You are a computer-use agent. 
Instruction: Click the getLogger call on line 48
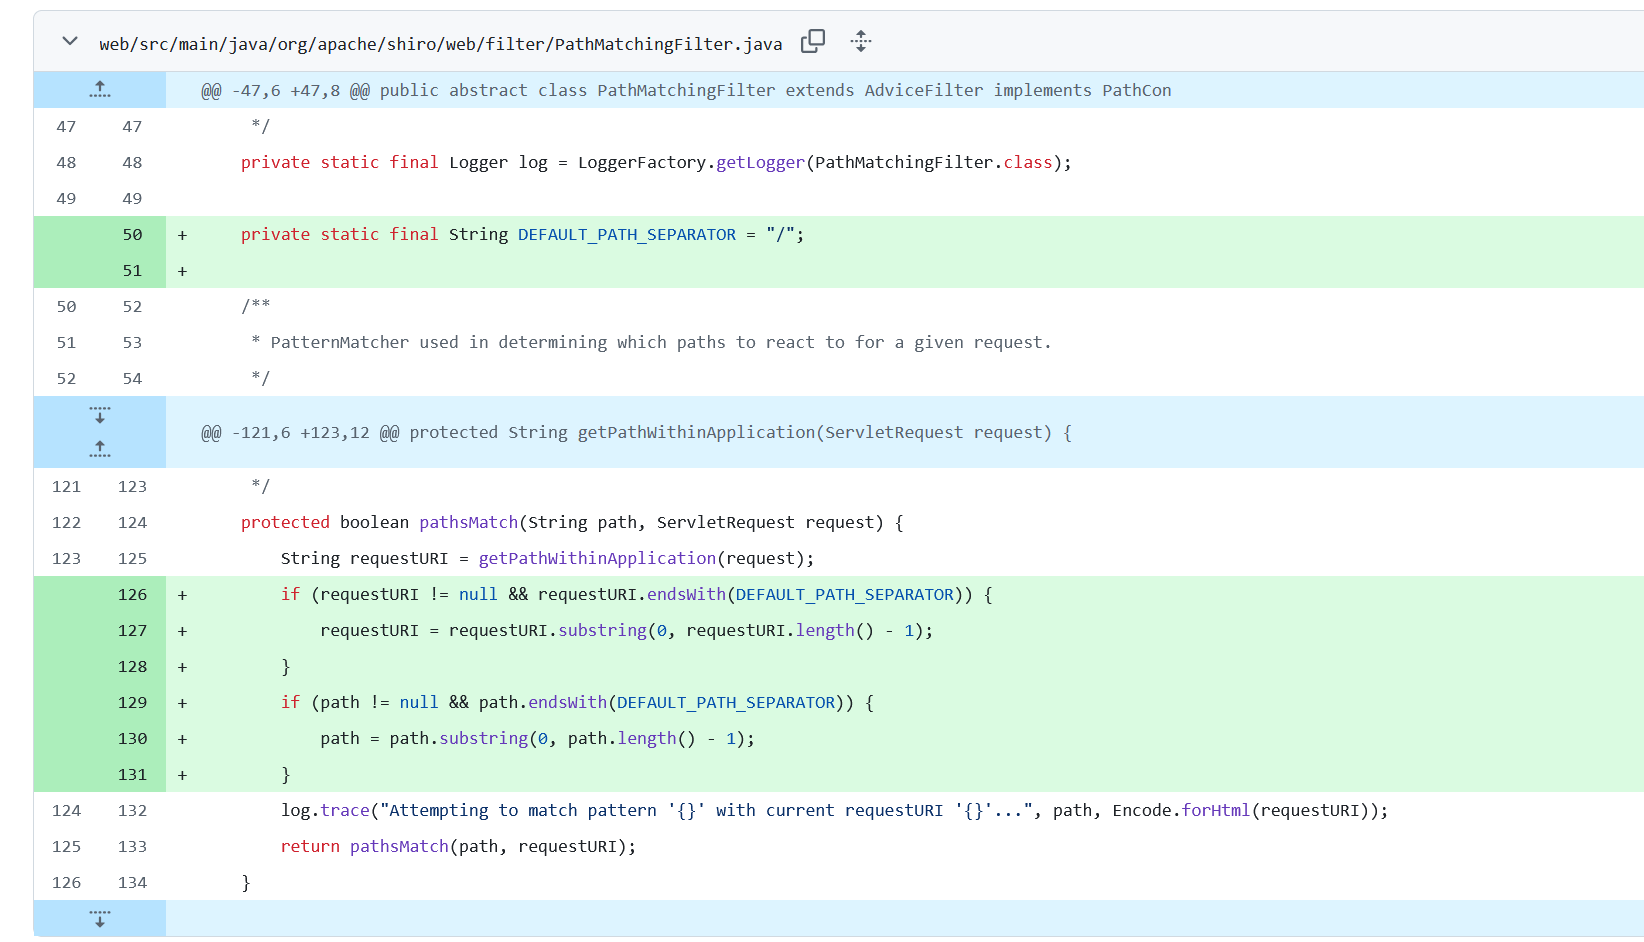[760, 162]
